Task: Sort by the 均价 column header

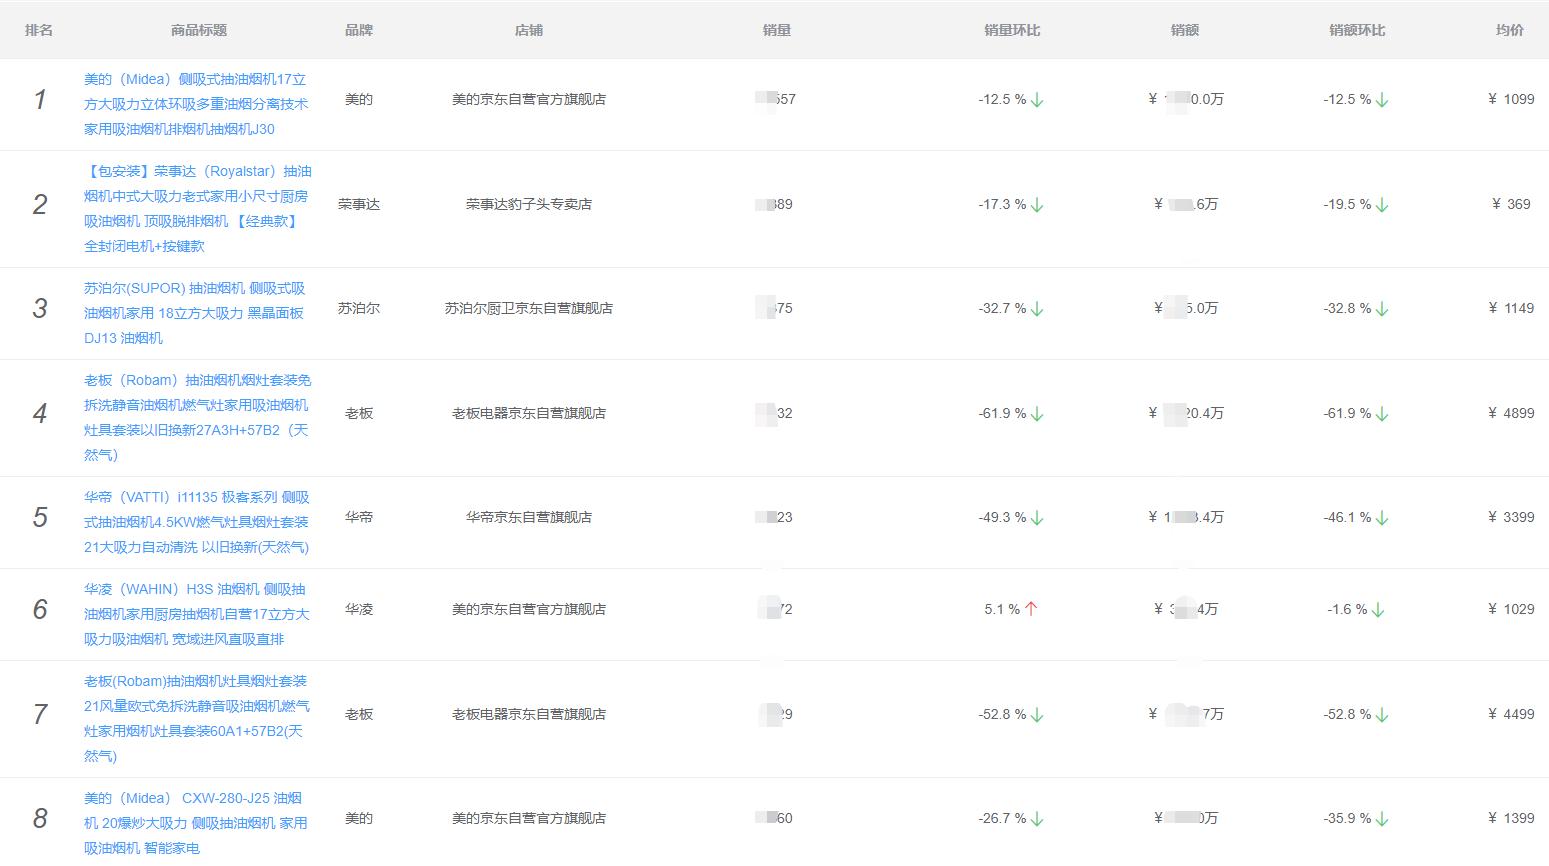Action: 1510,30
